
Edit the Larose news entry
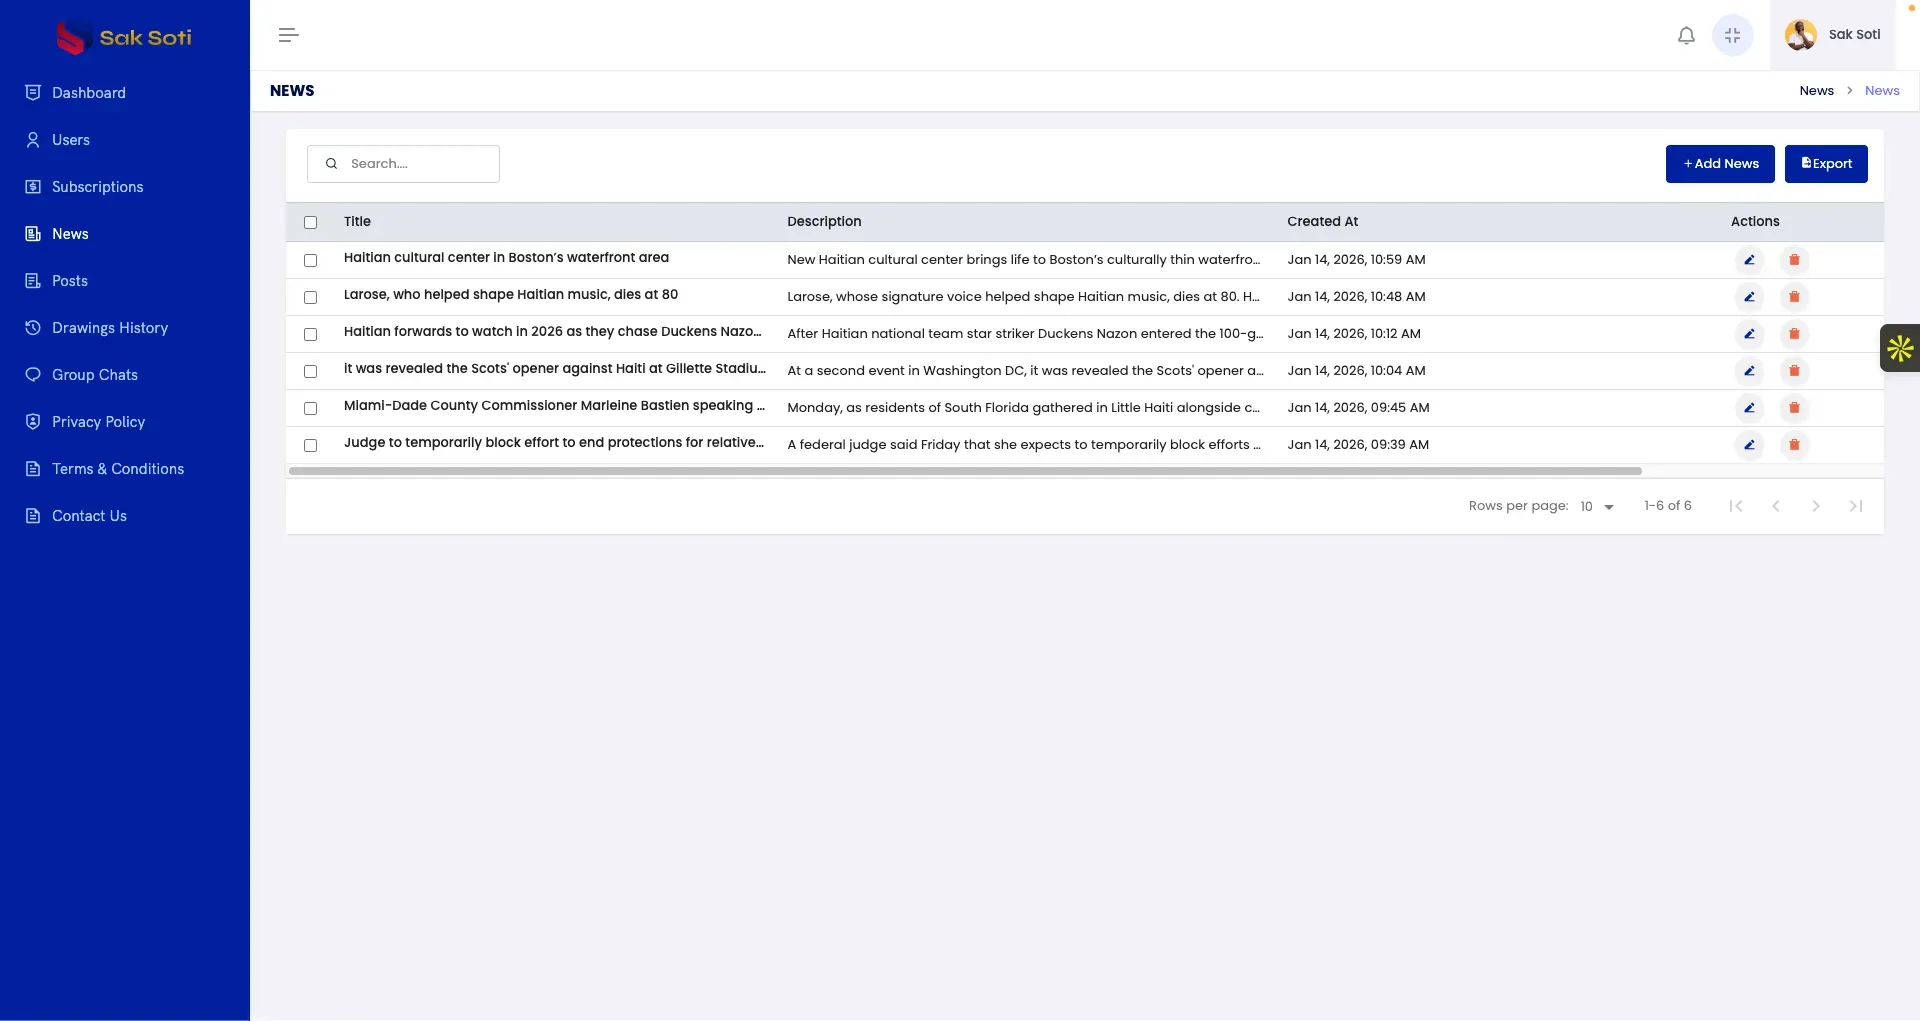pyautogui.click(x=1749, y=297)
